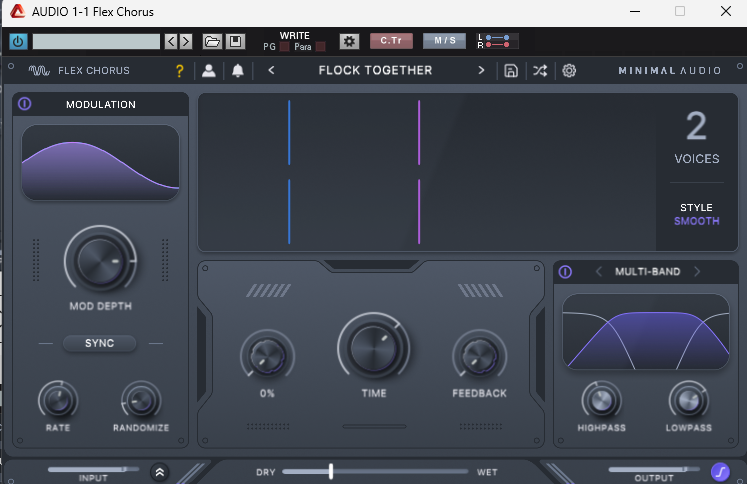The image size is (747, 484).
Task: Click the Input level slider
Action: [x=93, y=469]
